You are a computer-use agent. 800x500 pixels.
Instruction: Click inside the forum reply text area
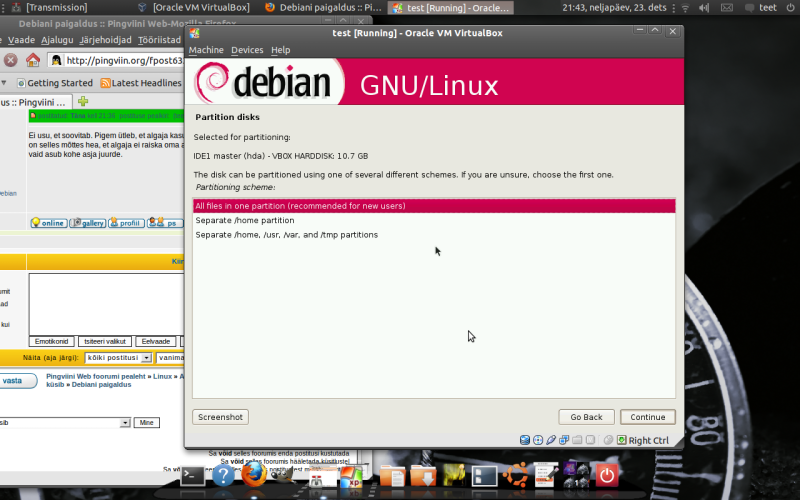coord(106,304)
